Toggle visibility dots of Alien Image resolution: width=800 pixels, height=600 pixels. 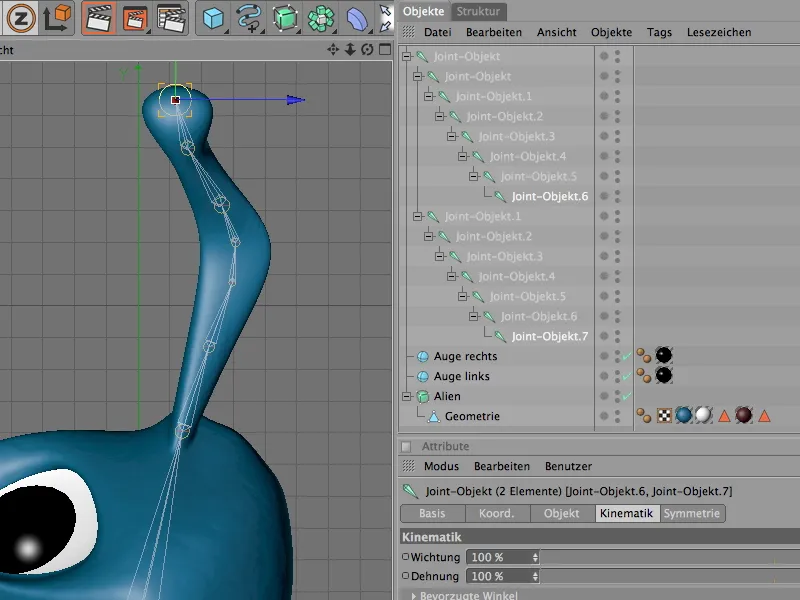(x=617, y=396)
